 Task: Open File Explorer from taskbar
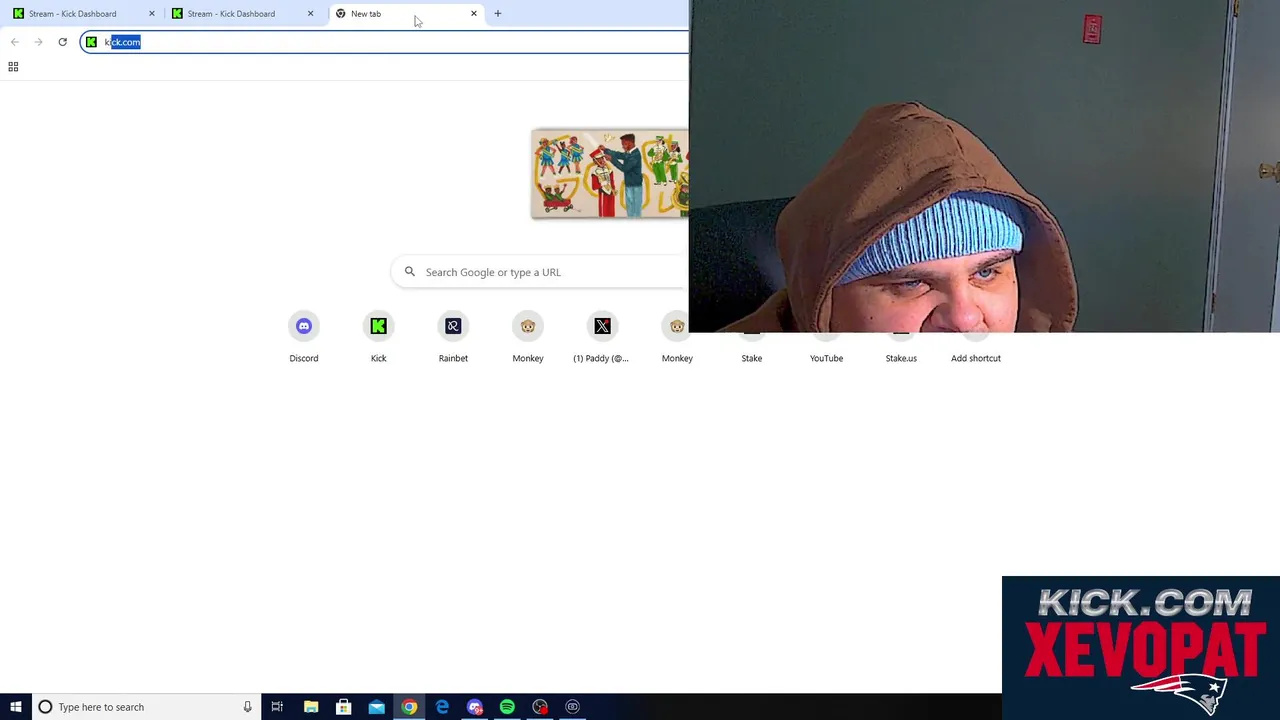tap(311, 707)
